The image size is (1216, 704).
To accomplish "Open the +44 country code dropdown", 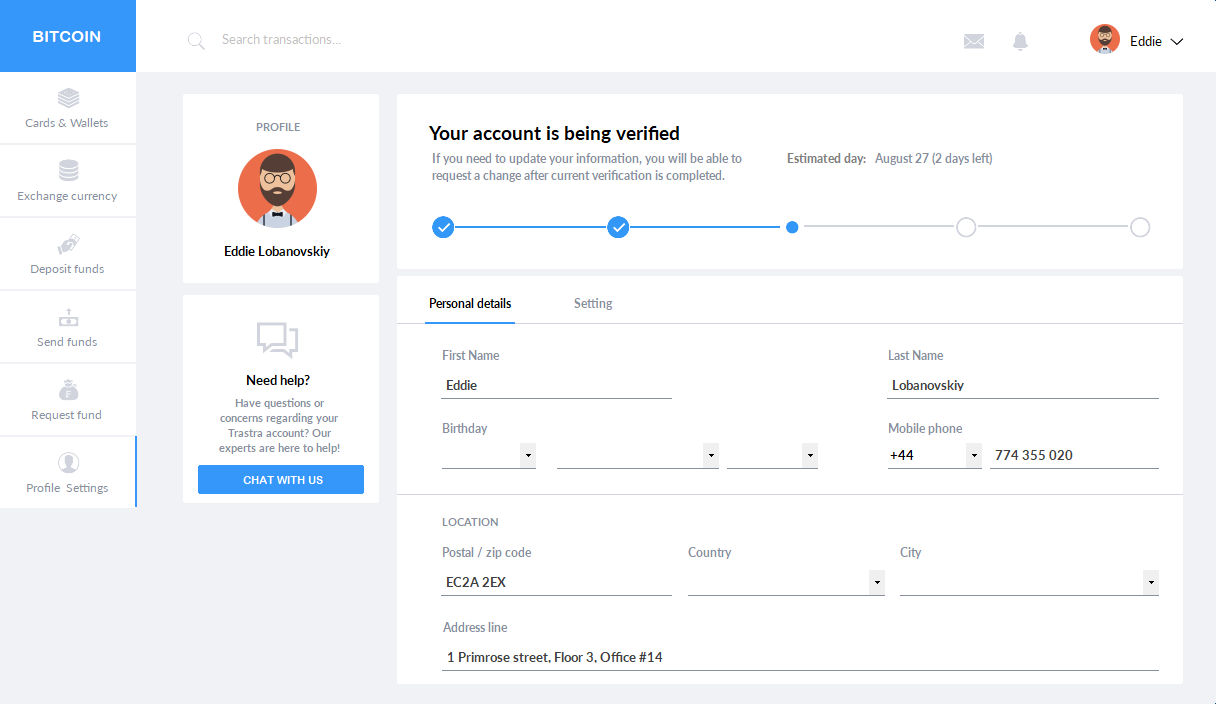I will click(x=935, y=456).
